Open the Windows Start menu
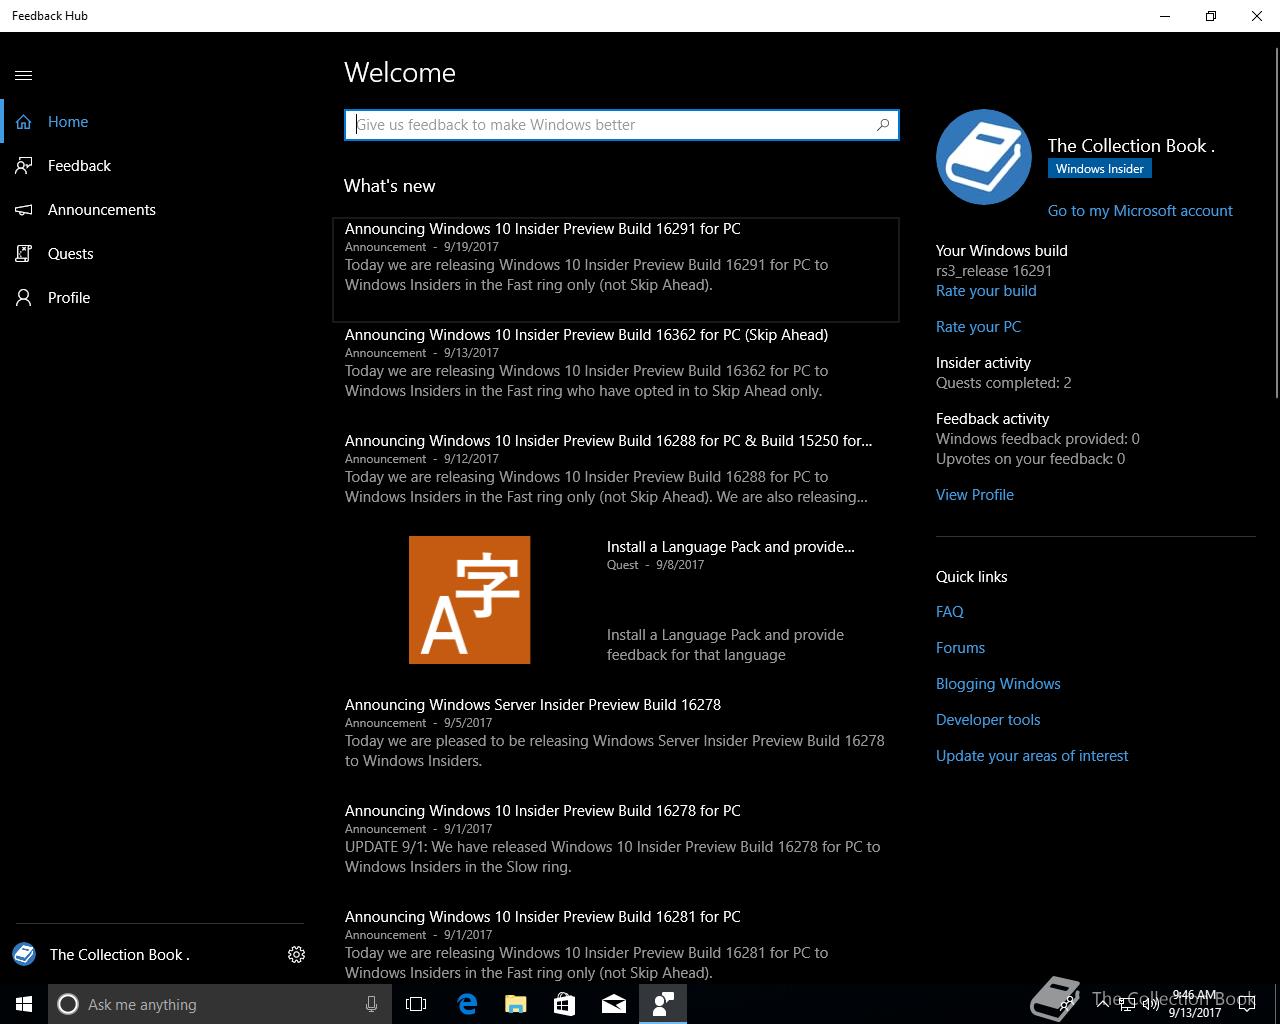 [x=24, y=1004]
